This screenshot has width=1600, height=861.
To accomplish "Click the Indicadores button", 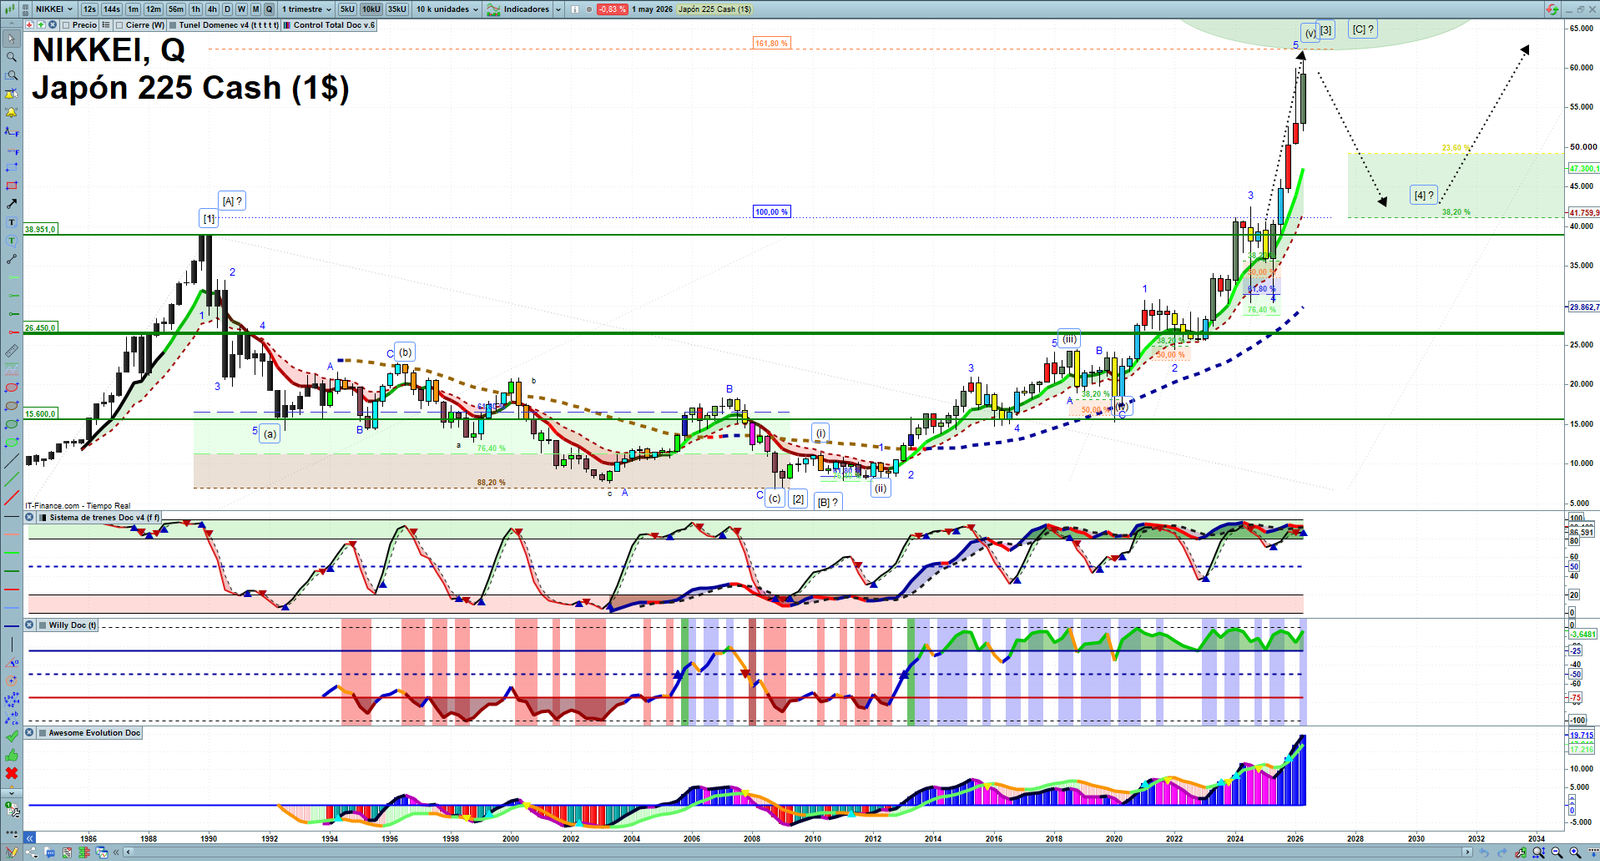I will 519,9.
